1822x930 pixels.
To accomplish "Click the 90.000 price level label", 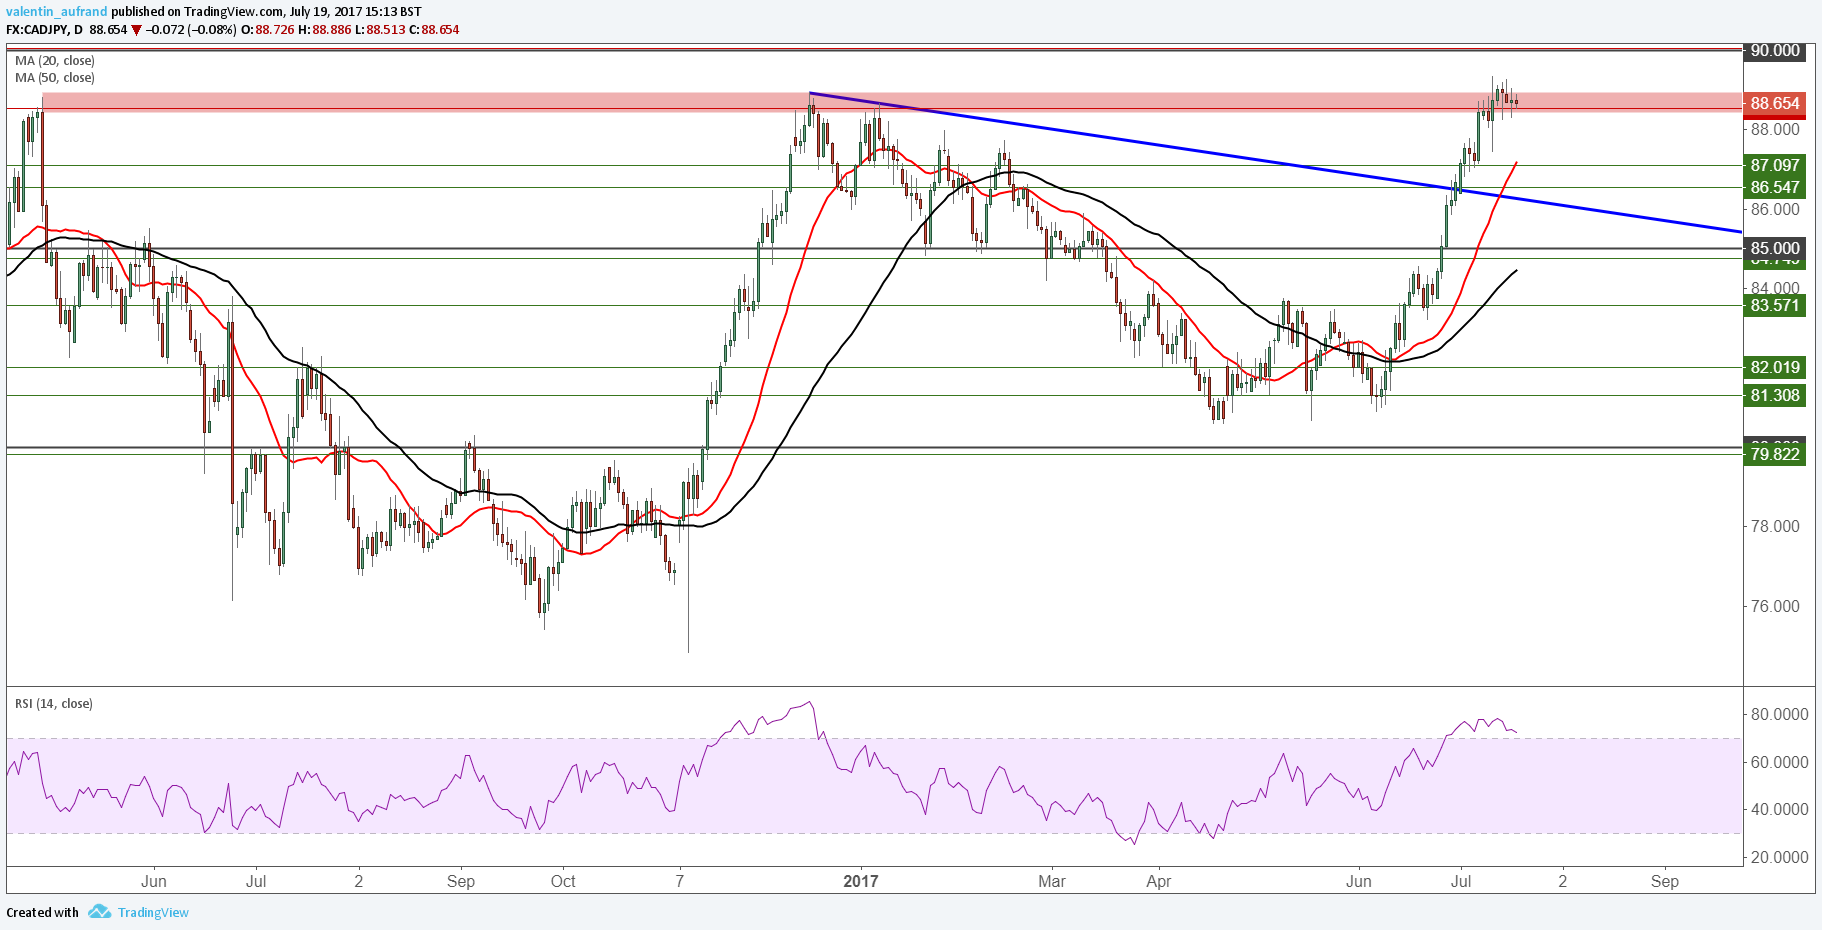I will point(1775,51).
